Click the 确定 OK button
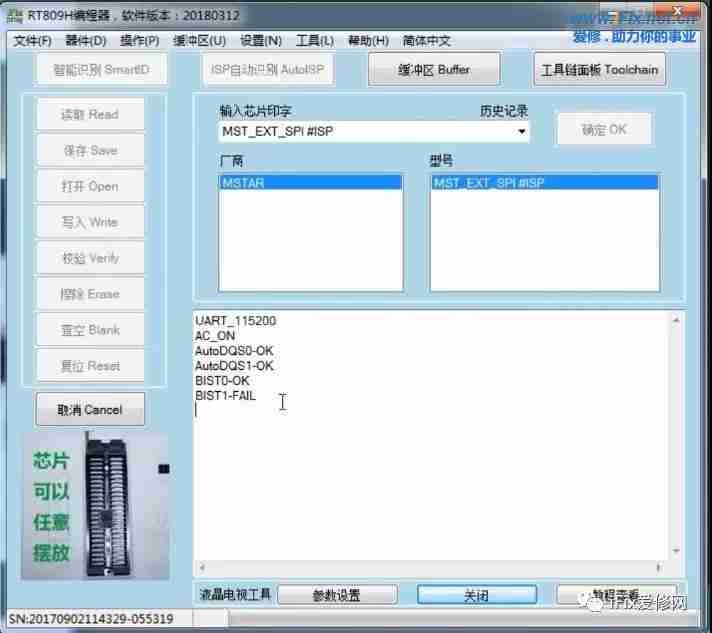This screenshot has height=633, width=712. coord(604,129)
